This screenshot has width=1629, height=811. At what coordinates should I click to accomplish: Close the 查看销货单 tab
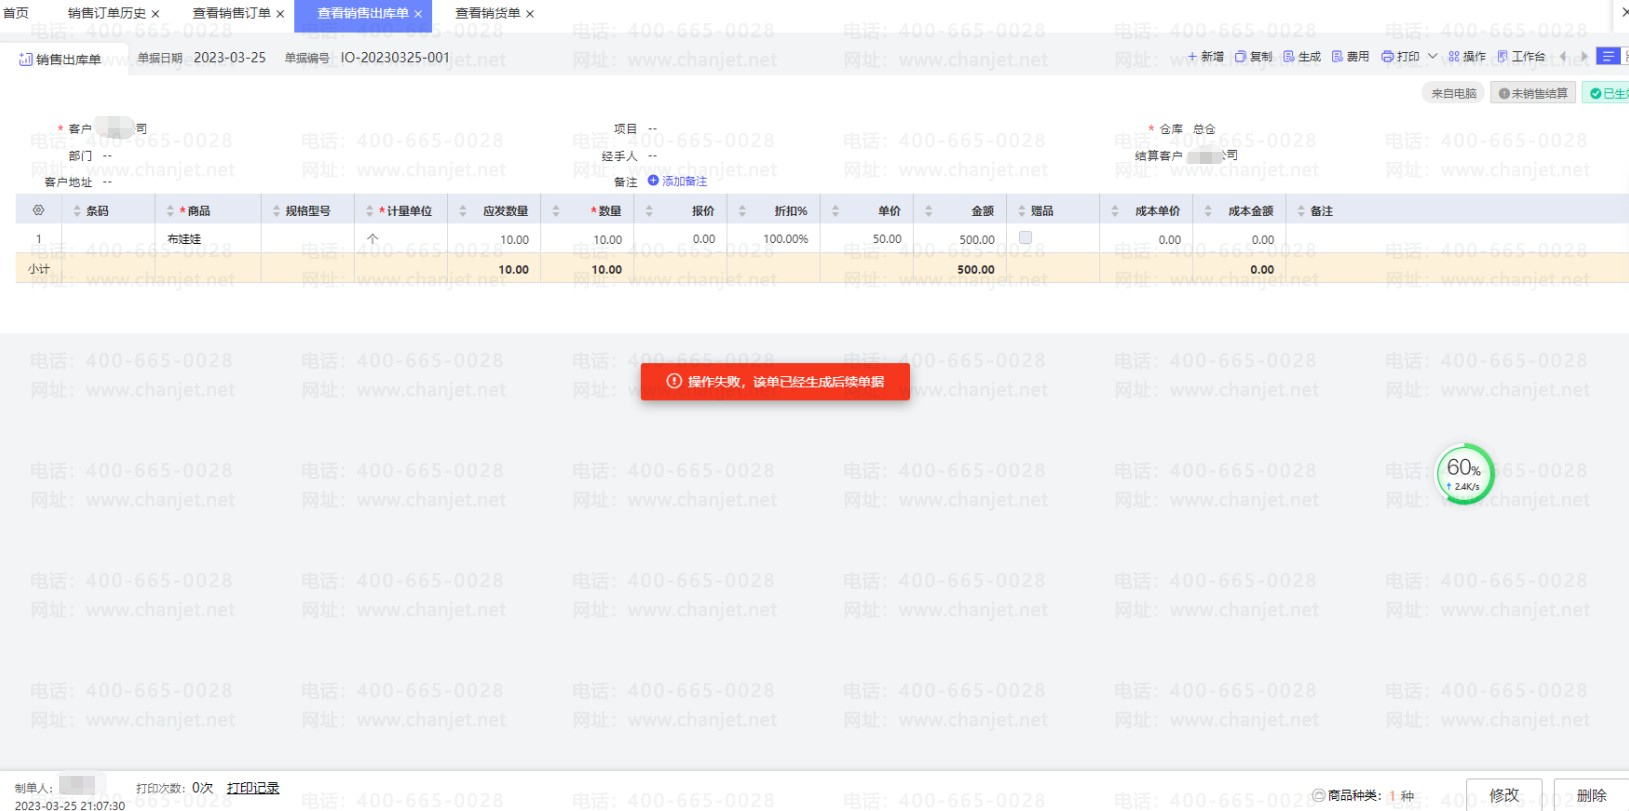[x=530, y=14]
